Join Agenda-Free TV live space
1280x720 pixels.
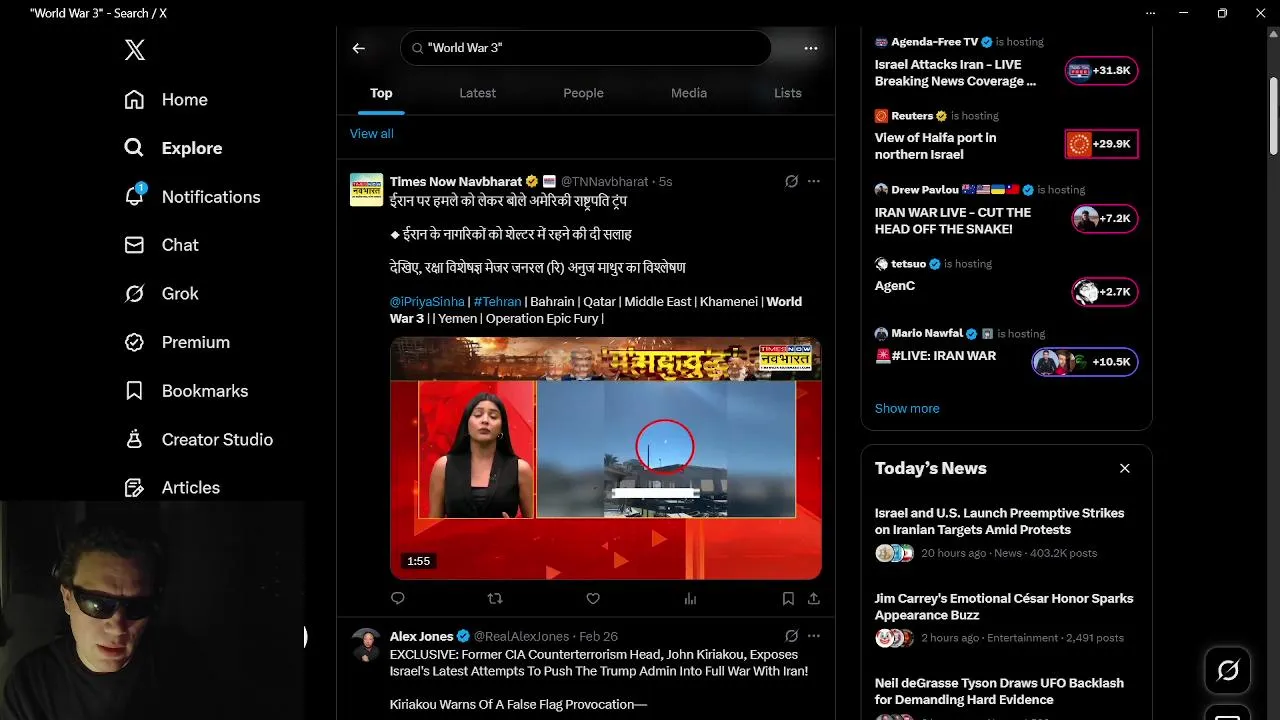pos(1102,71)
